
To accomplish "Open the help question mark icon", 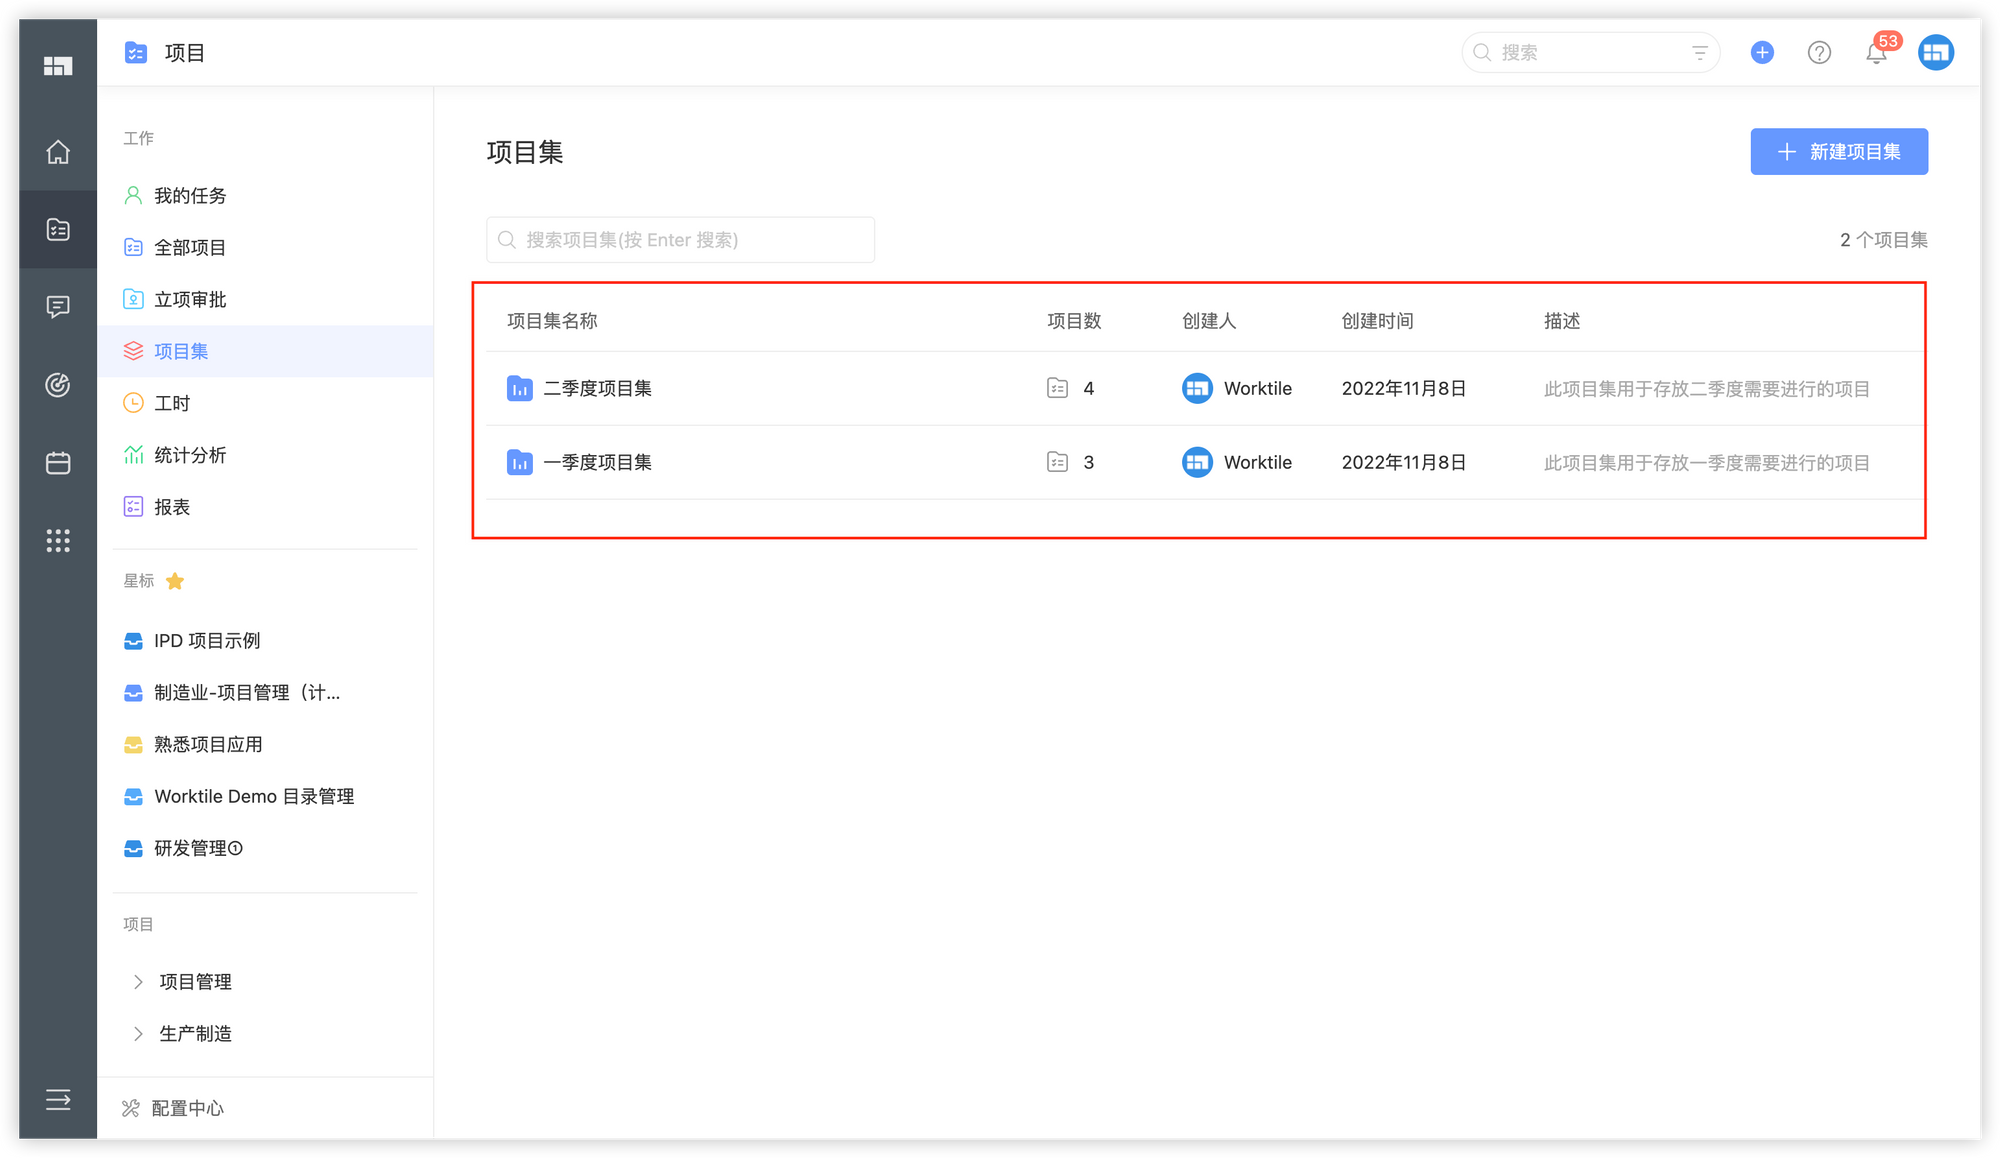I will click(1819, 52).
